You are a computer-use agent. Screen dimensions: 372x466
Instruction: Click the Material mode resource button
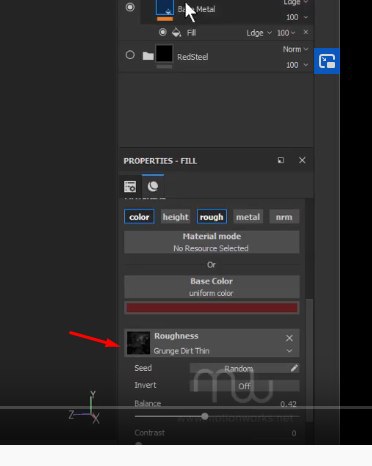(x=212, y=242)
